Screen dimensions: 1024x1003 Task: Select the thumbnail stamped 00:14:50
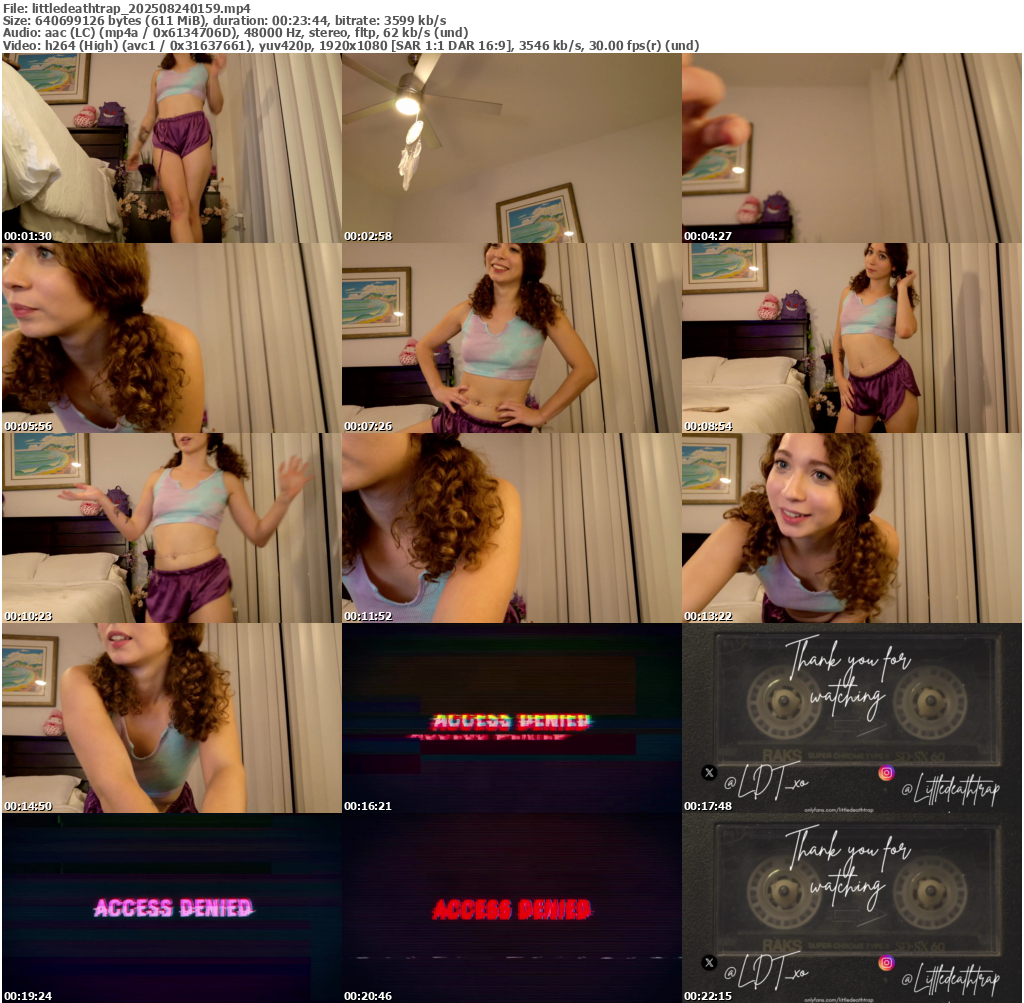pos(171,718)
